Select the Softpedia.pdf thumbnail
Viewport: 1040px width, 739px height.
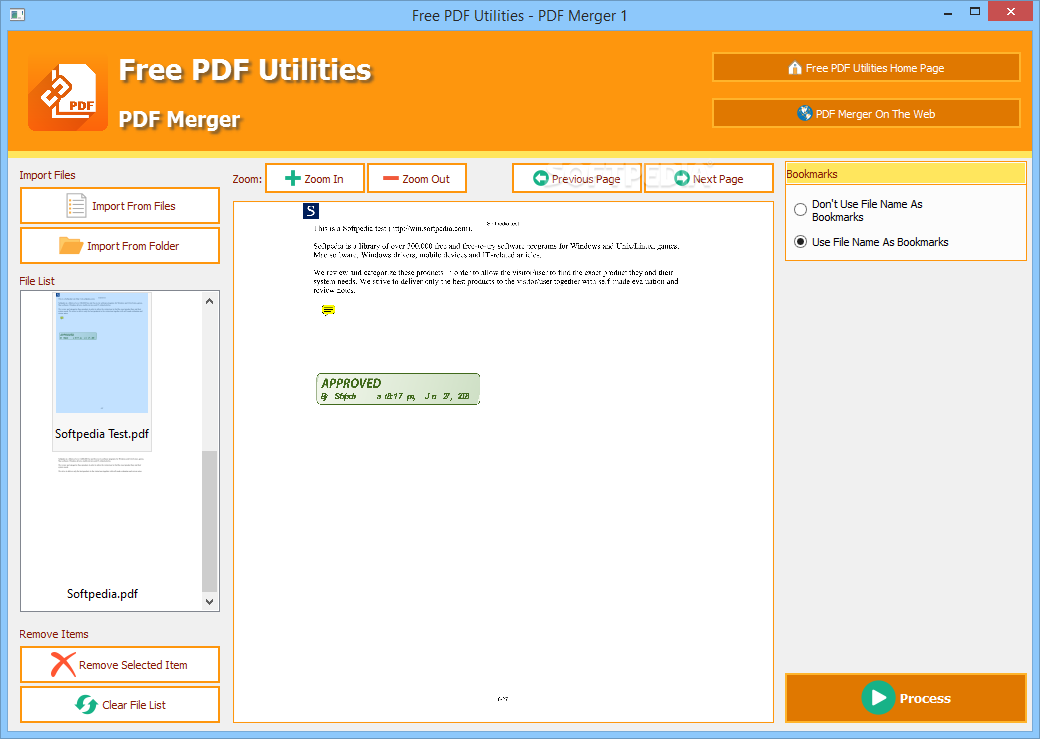102,517
